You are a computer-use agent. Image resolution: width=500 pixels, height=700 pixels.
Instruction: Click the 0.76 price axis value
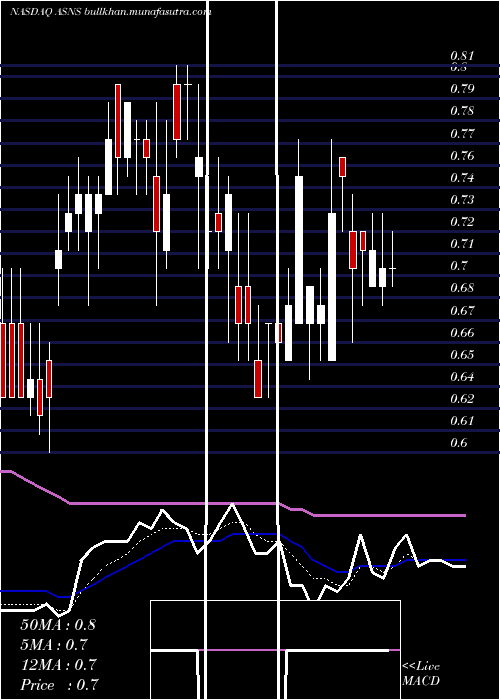pyautogui.click(x=462, y=155)
